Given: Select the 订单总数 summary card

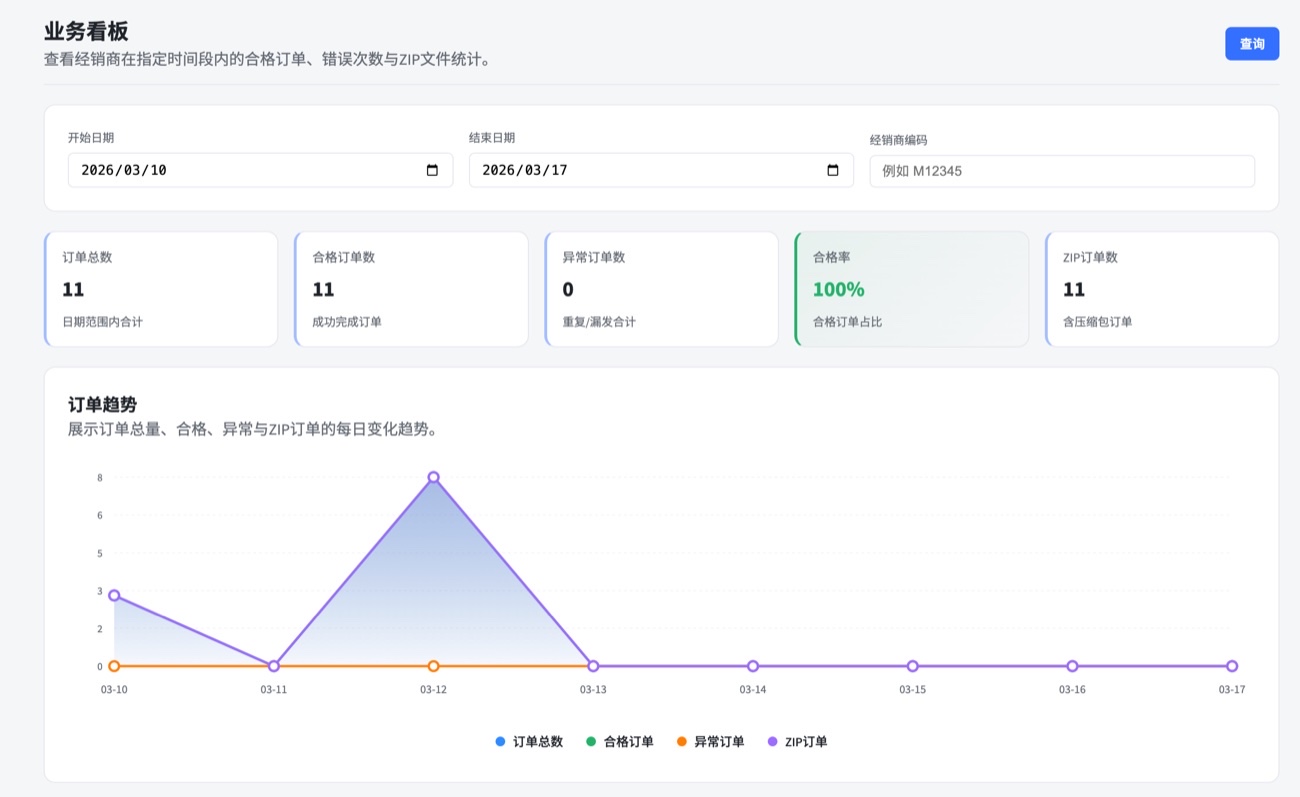Looking at the screenshot, I should (x=161, y=289).
